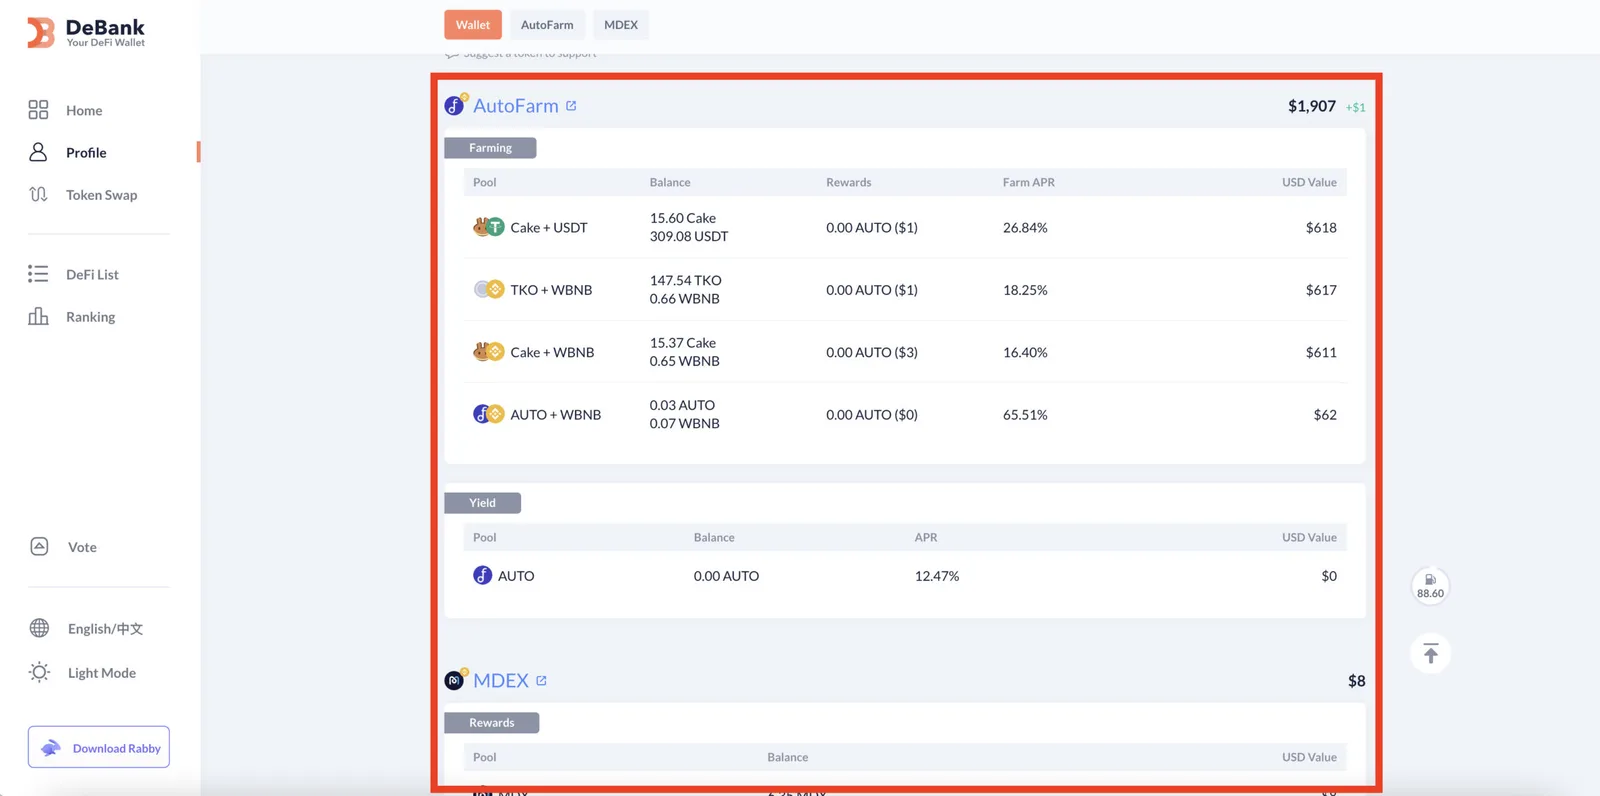Click the Farm APR column header

tap(1029, 182)
